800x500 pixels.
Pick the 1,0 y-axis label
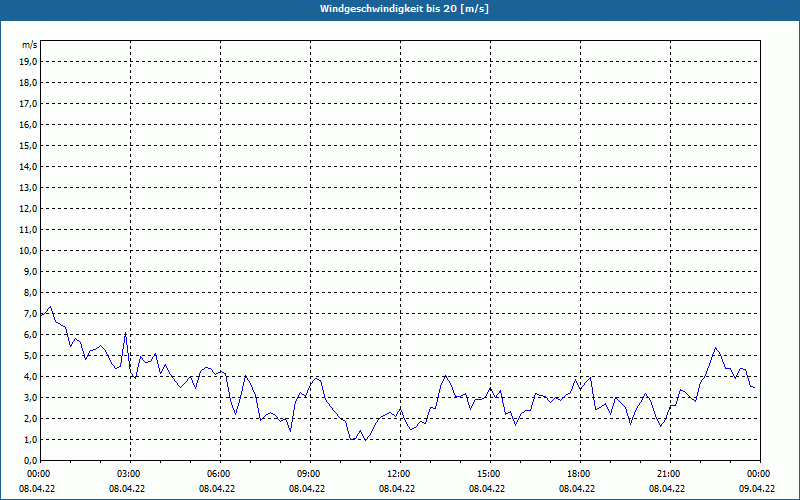click(31, 440)
